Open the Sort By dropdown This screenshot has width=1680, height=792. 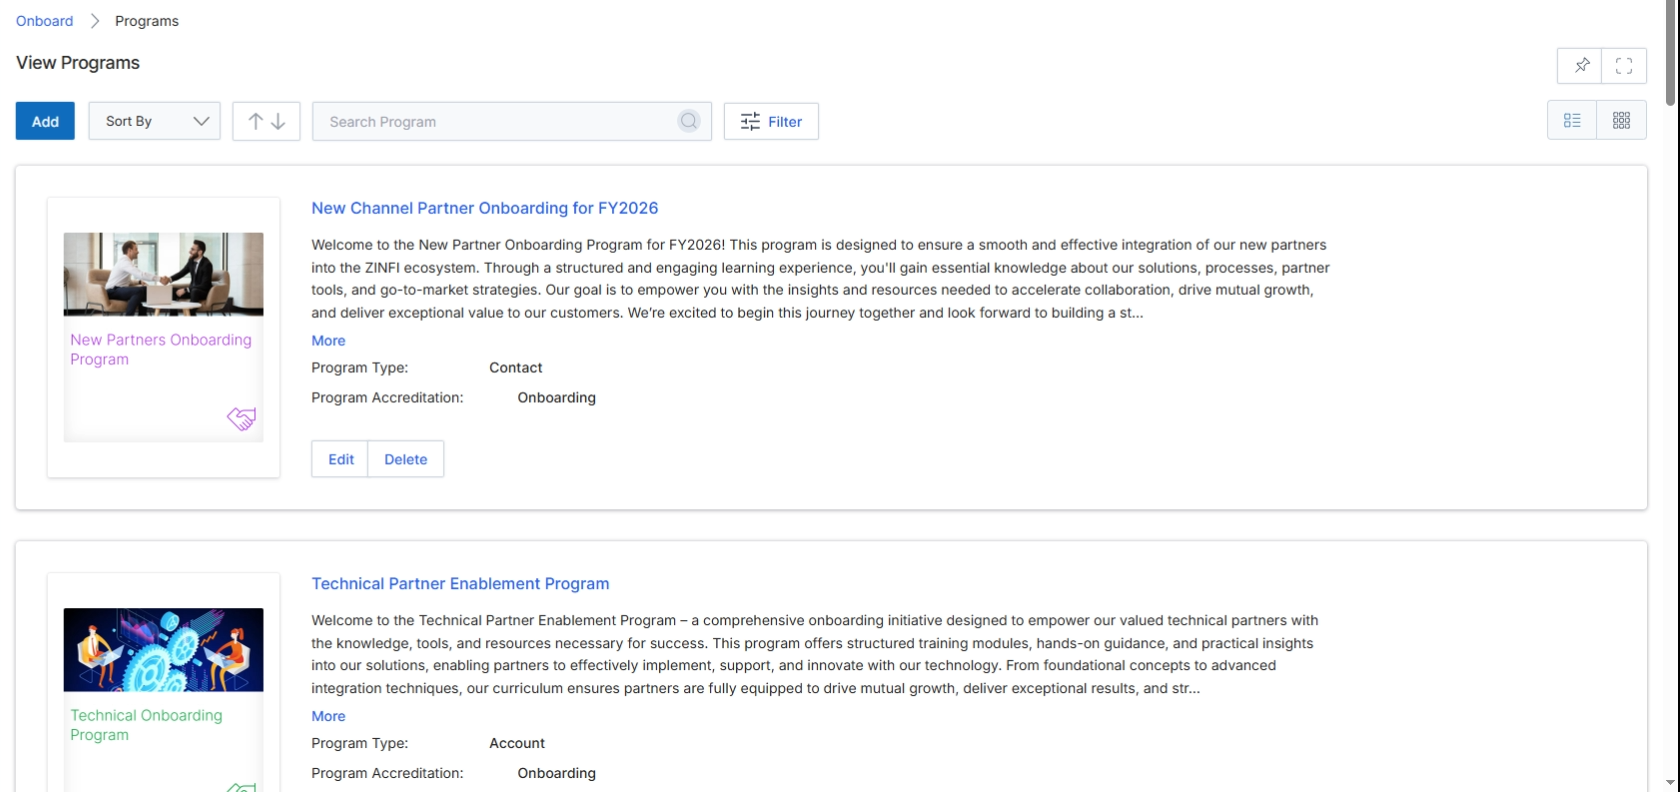pos(154,121)
